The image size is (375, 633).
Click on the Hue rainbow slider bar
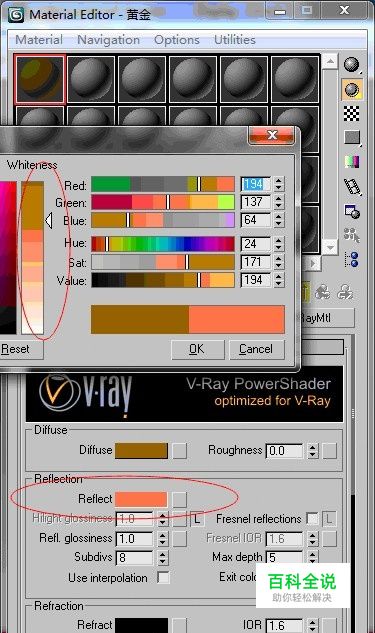(163, 244)
